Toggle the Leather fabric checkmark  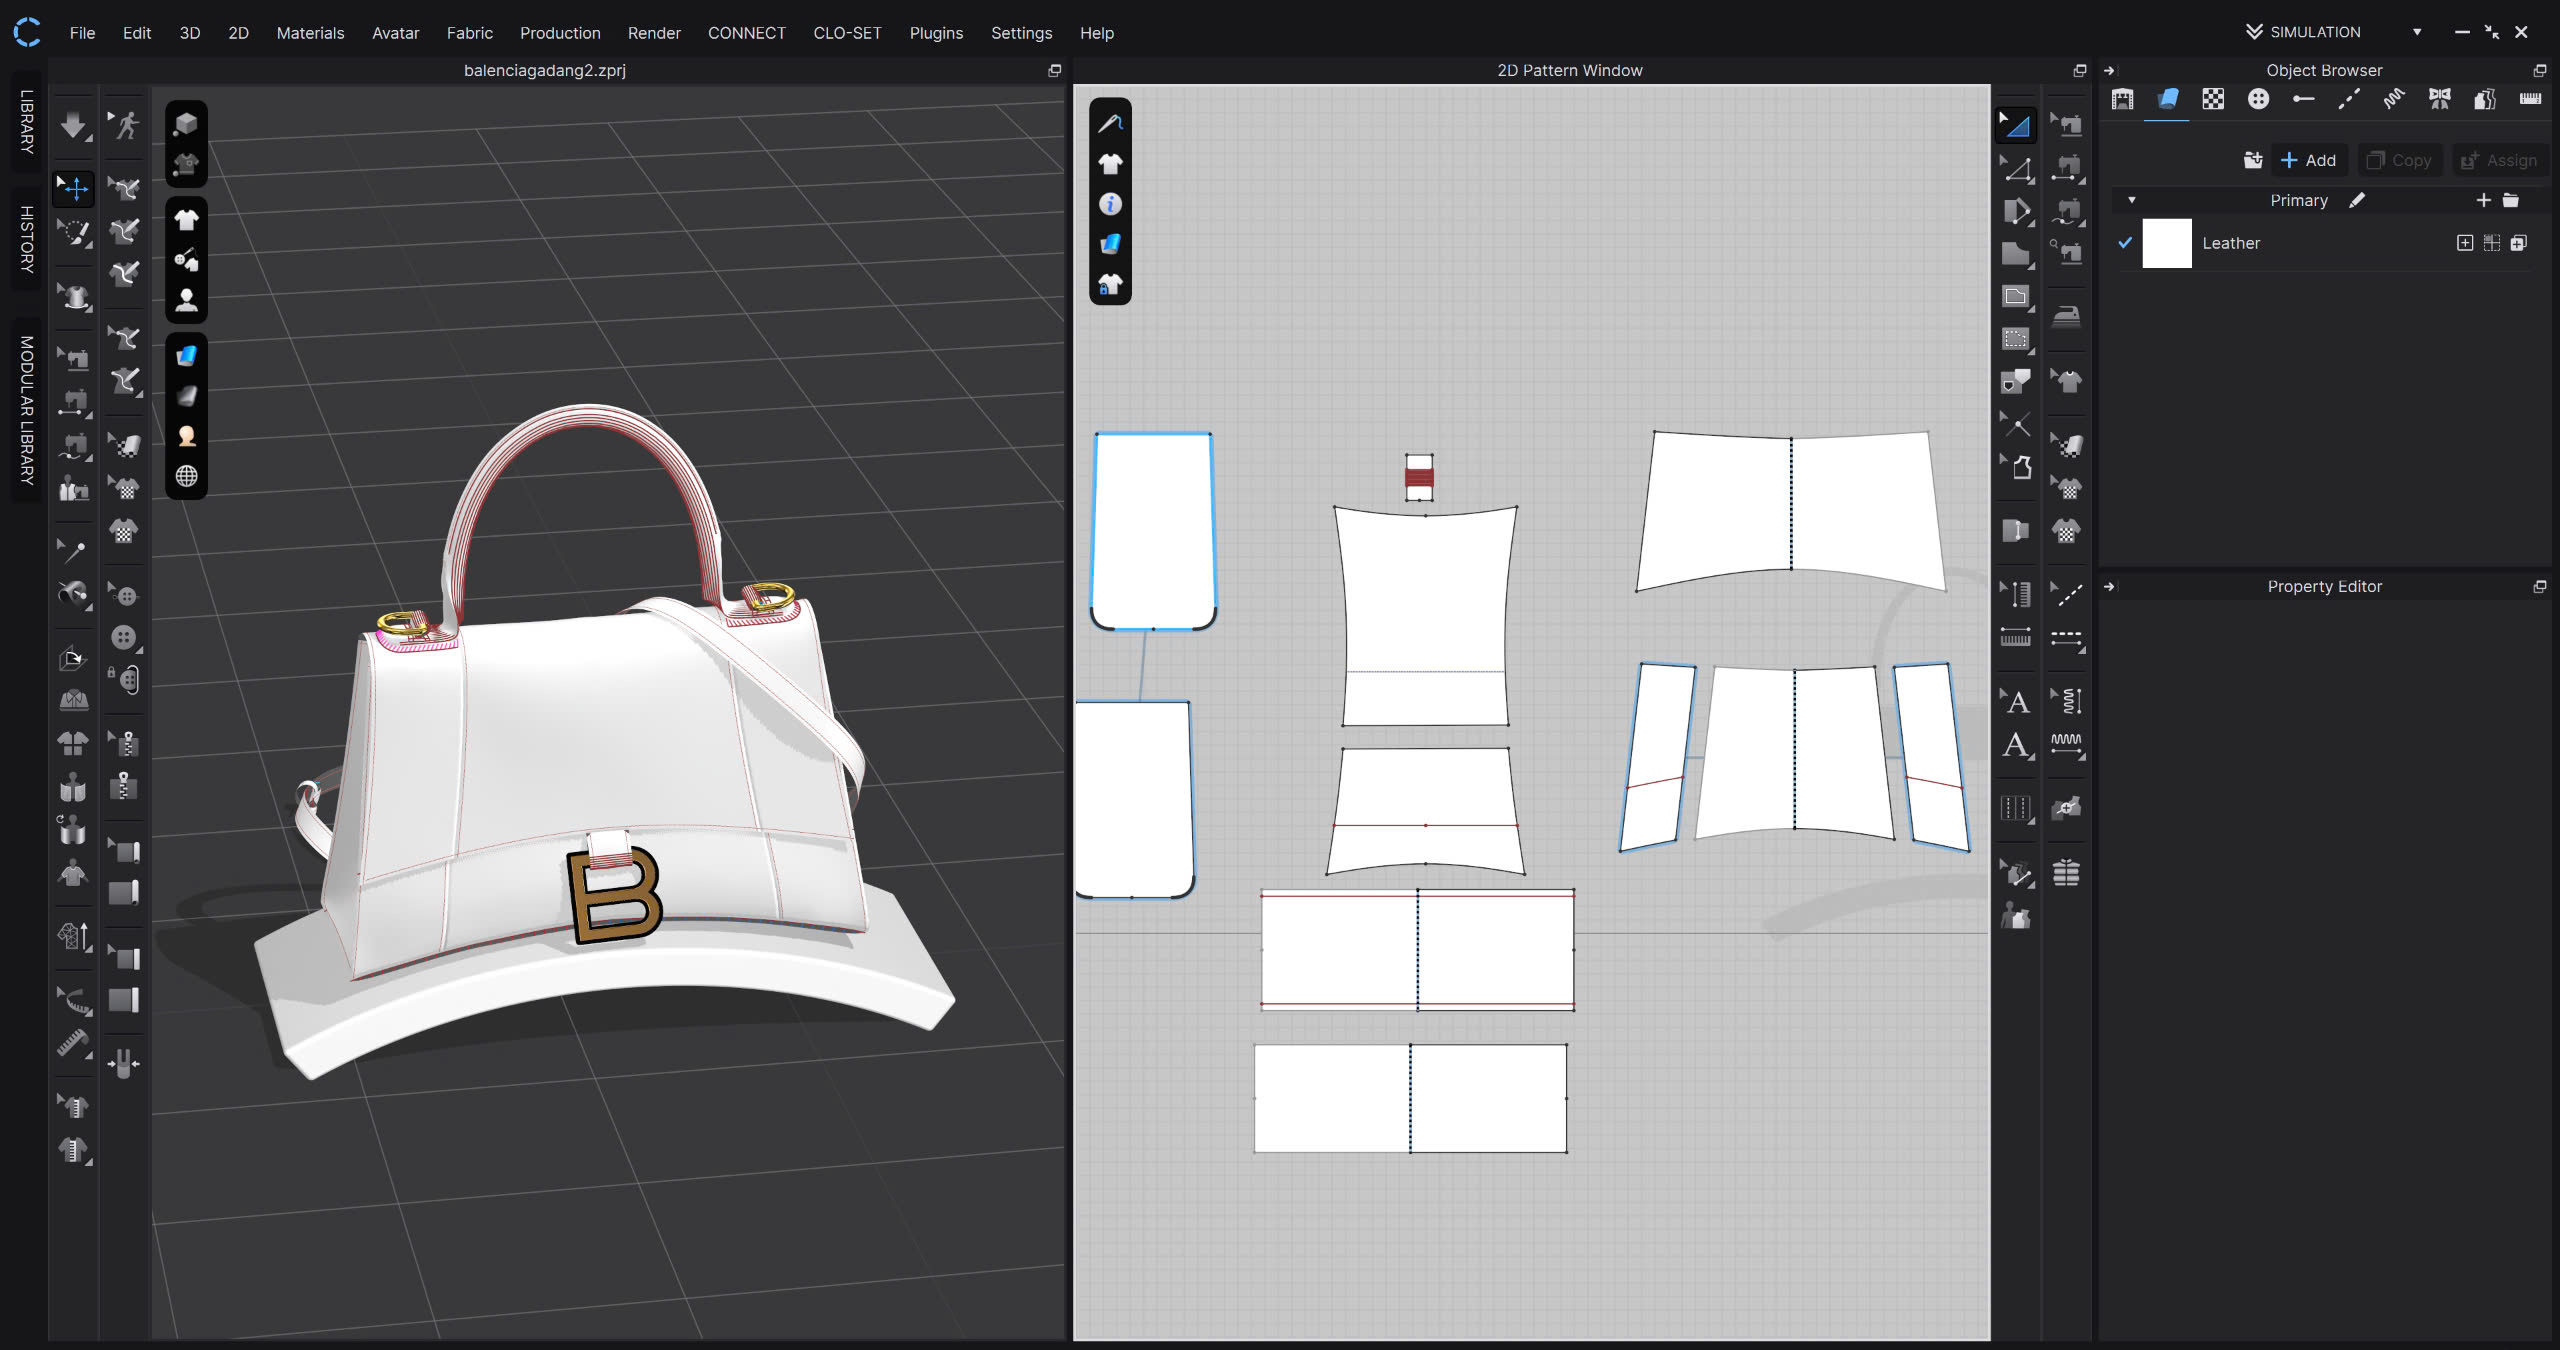(2125, 242)
